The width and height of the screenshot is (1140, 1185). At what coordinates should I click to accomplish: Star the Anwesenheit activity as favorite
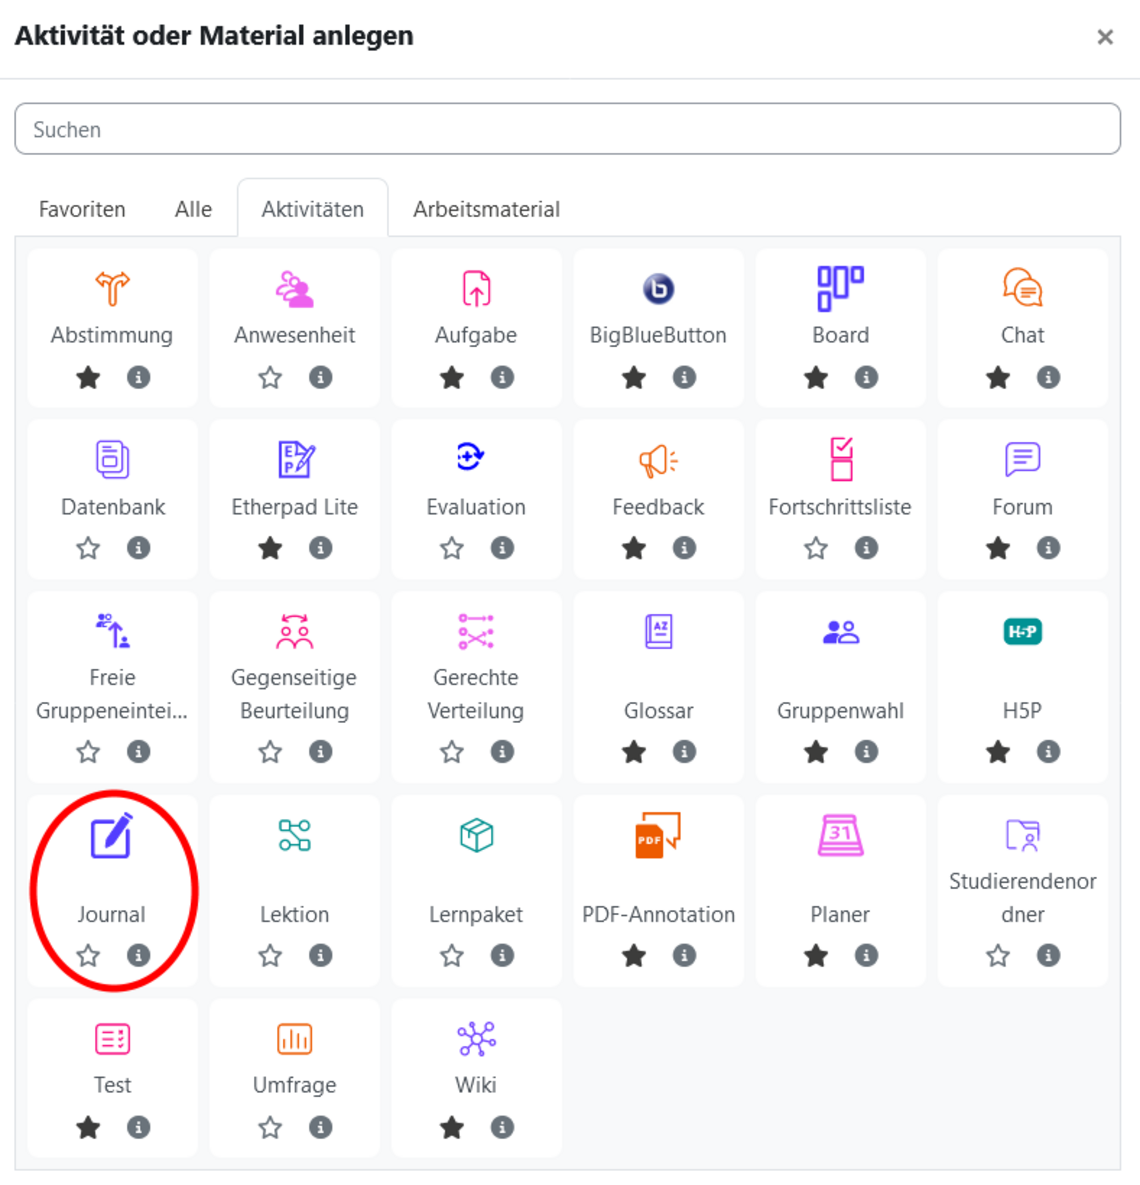tap(270, 378)
